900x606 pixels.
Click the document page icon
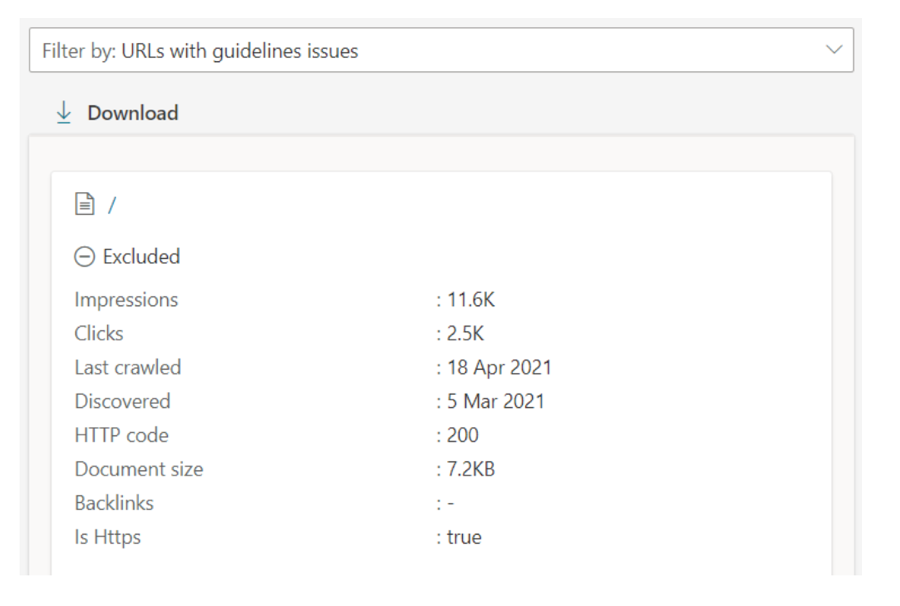tap(85, 205)
